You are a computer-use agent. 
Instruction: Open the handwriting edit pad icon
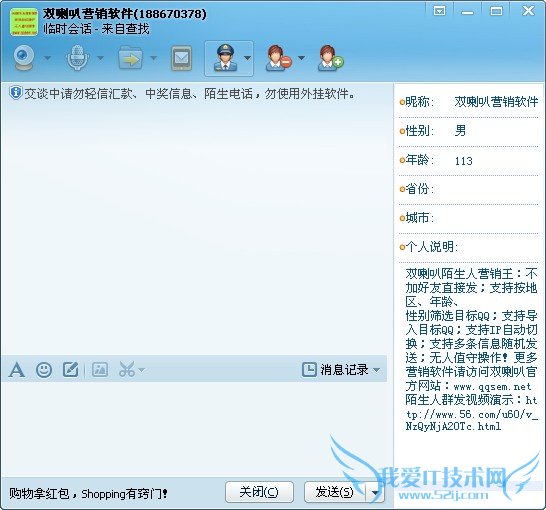[70, 369]
